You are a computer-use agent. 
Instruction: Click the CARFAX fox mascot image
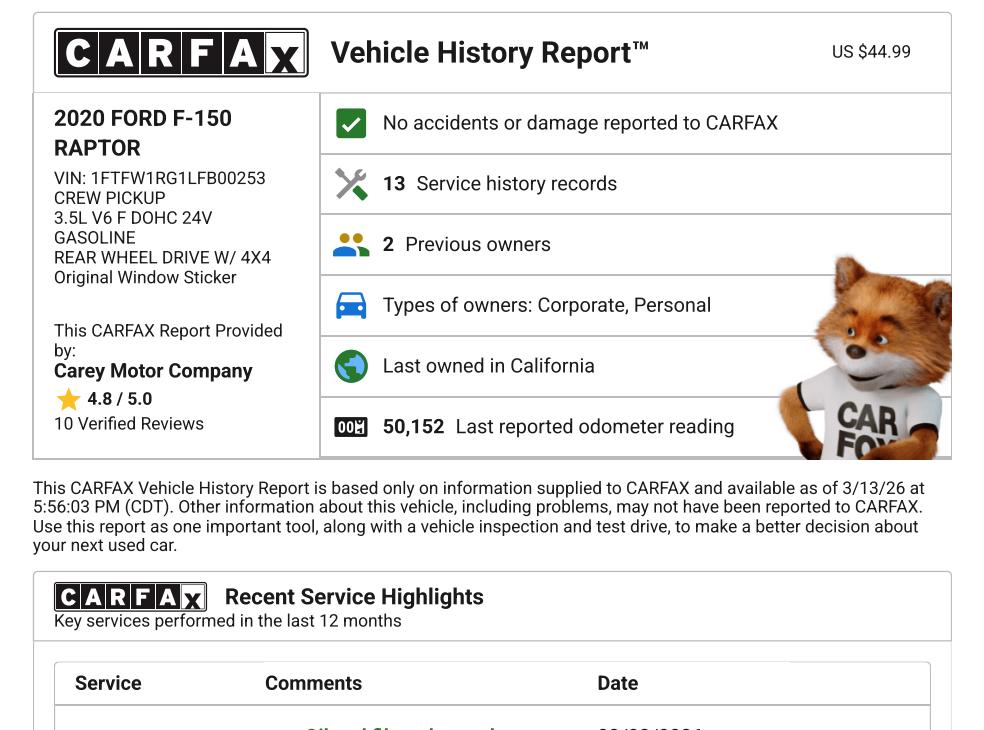(870, 365)
